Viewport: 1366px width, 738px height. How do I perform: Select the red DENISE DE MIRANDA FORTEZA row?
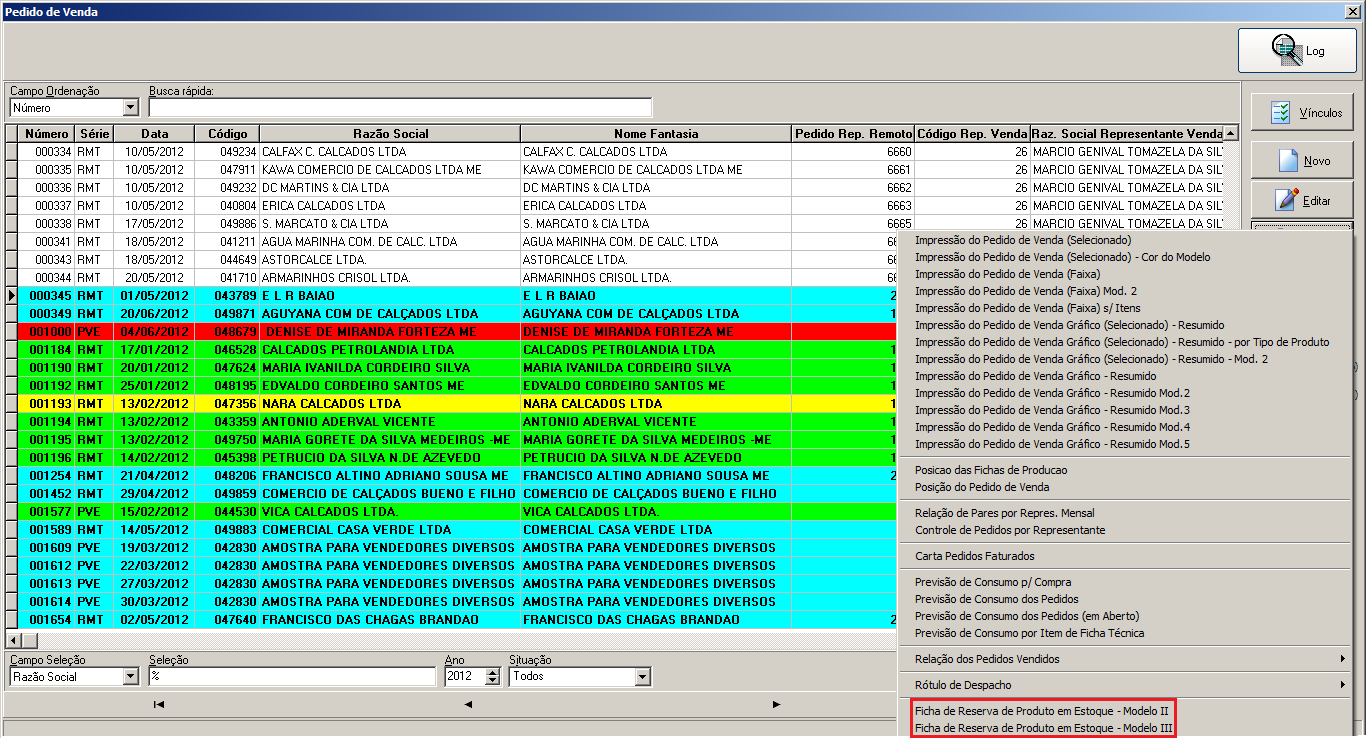click(x=450, y=331)
